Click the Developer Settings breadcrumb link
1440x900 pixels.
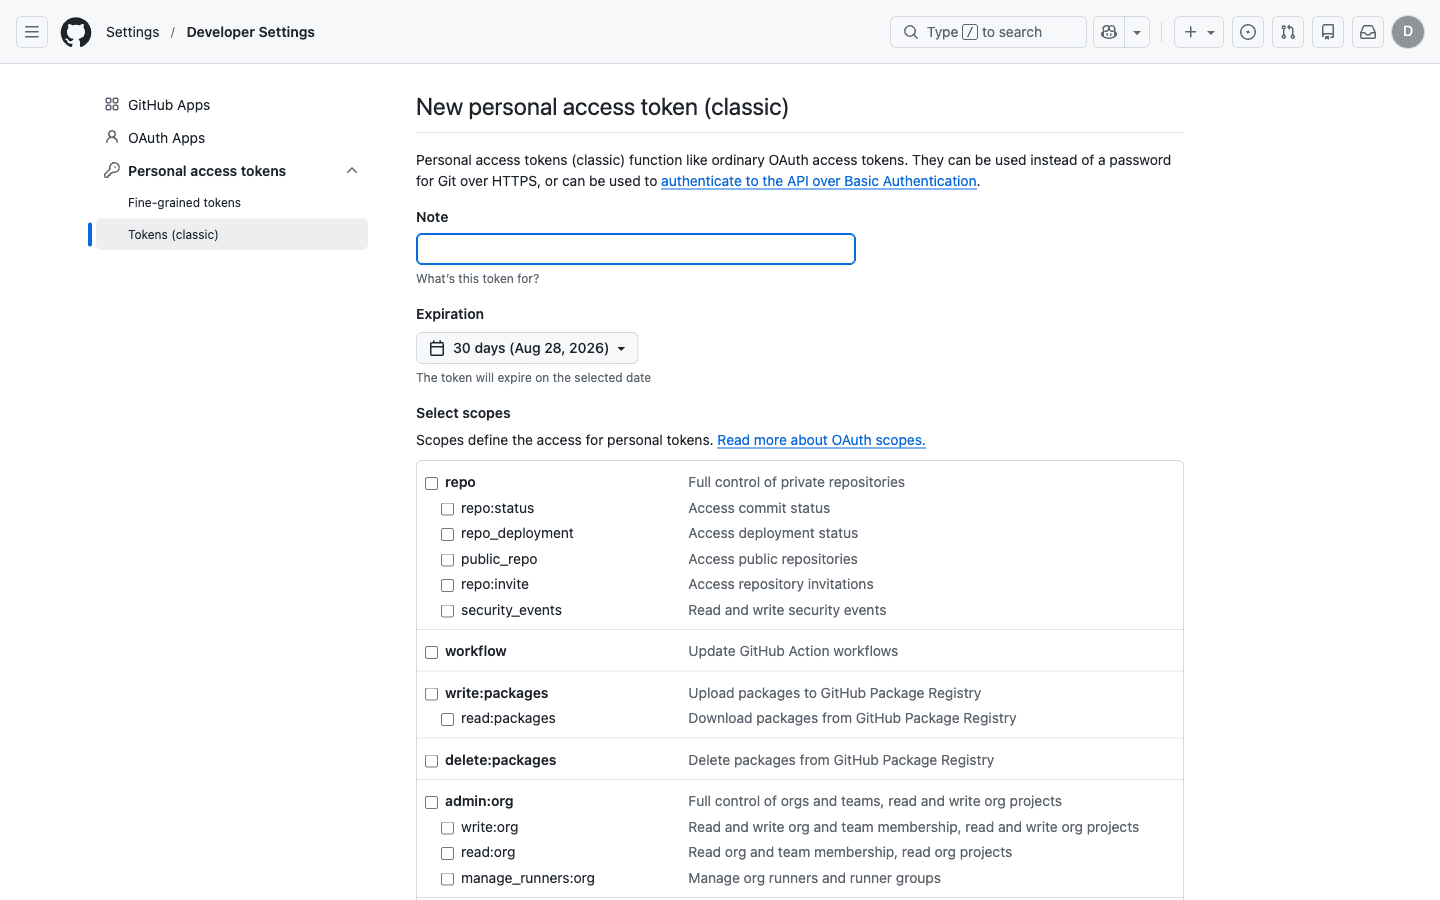point(251,32)
